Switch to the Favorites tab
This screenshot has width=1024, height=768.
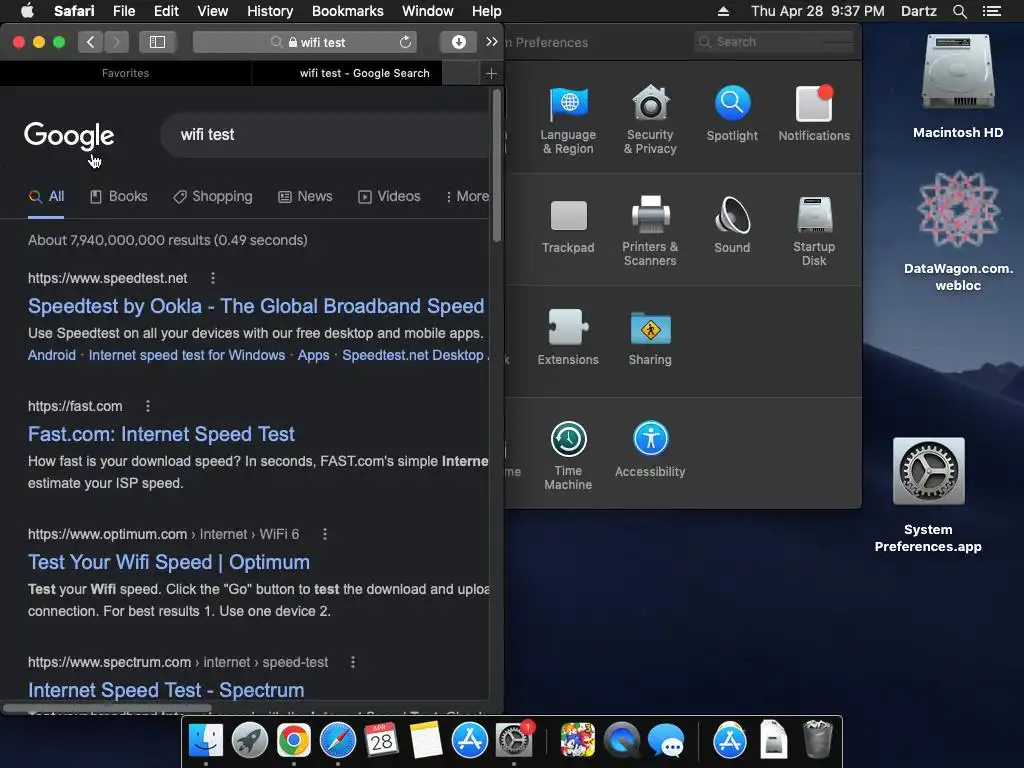tap(125, 73)
